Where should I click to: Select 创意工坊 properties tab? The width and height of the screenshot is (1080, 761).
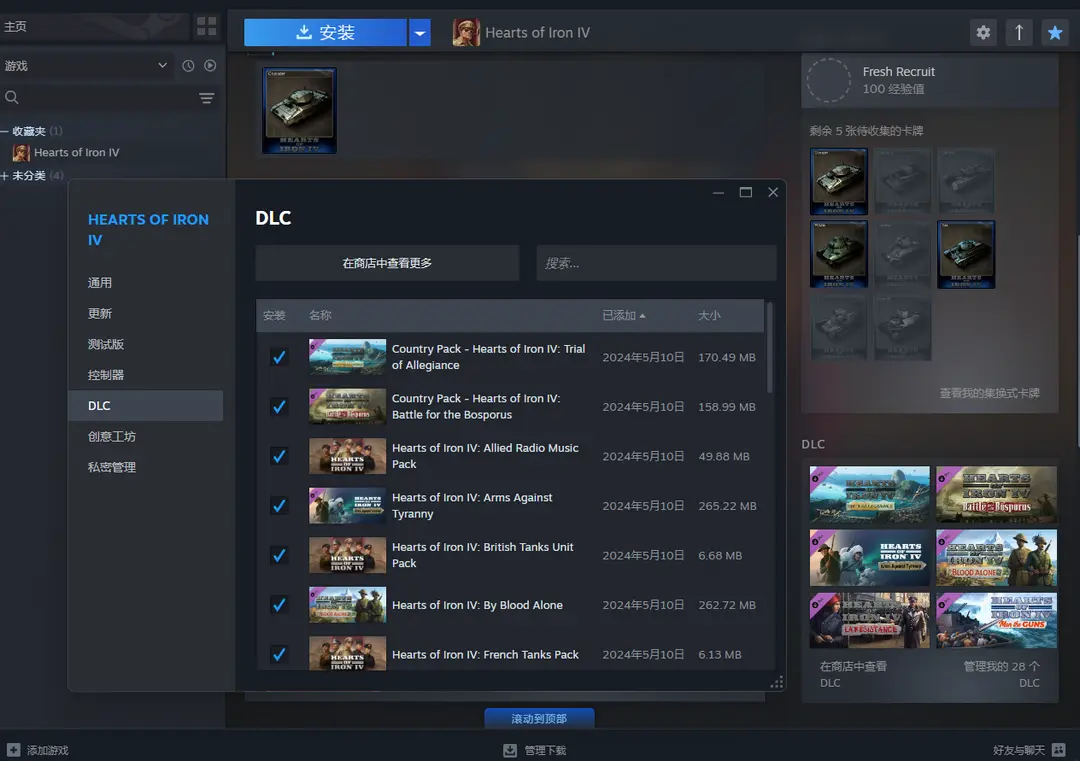point(145,437)
